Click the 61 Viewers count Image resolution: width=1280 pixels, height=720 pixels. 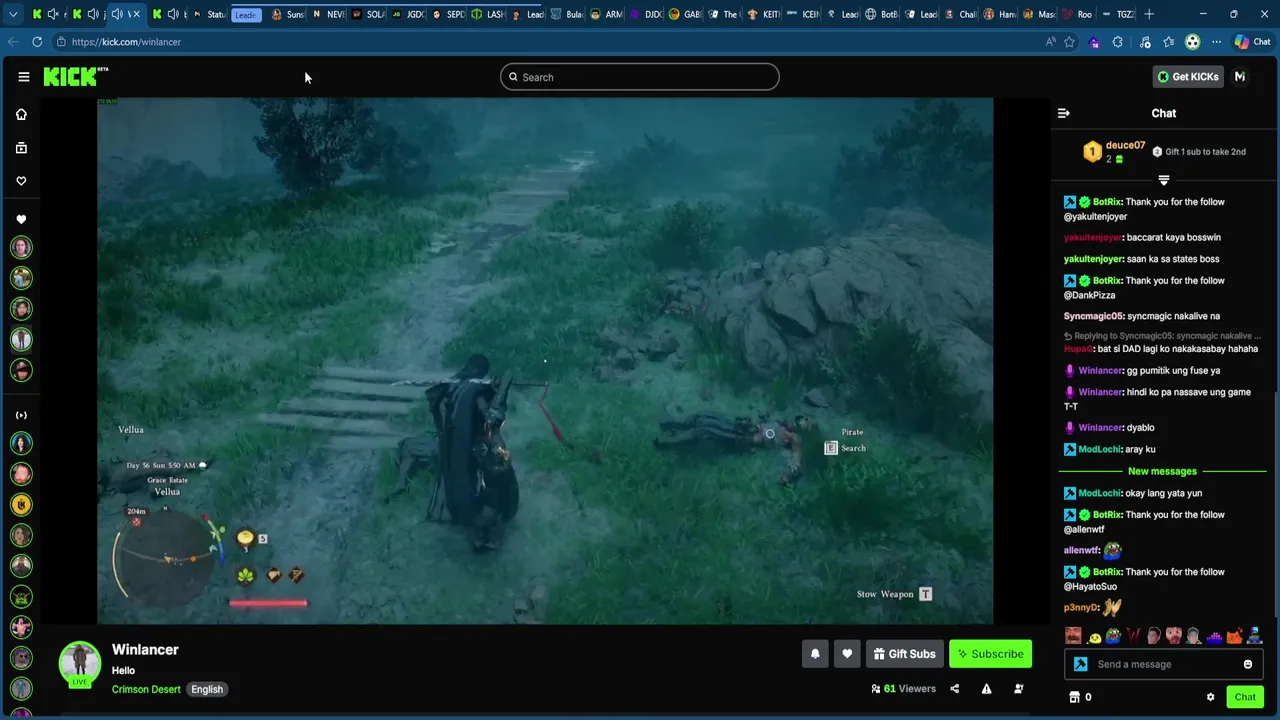[903, 689]
